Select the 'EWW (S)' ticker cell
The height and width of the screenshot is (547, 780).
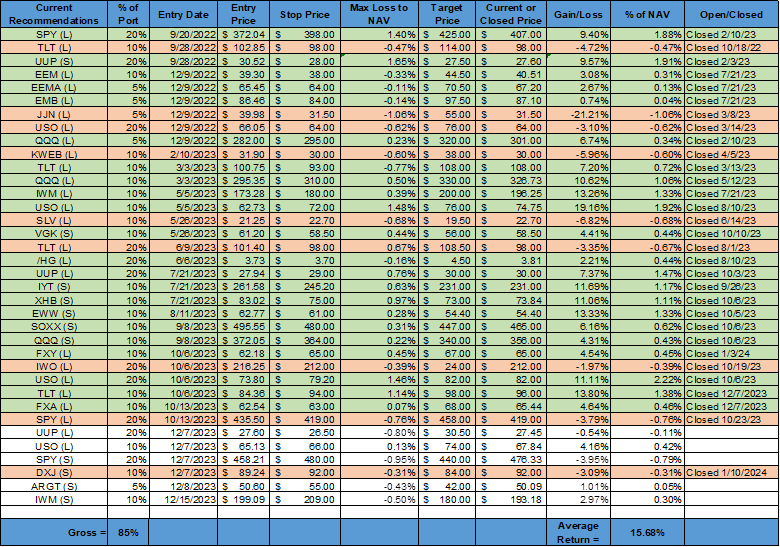tap(54, 313)
